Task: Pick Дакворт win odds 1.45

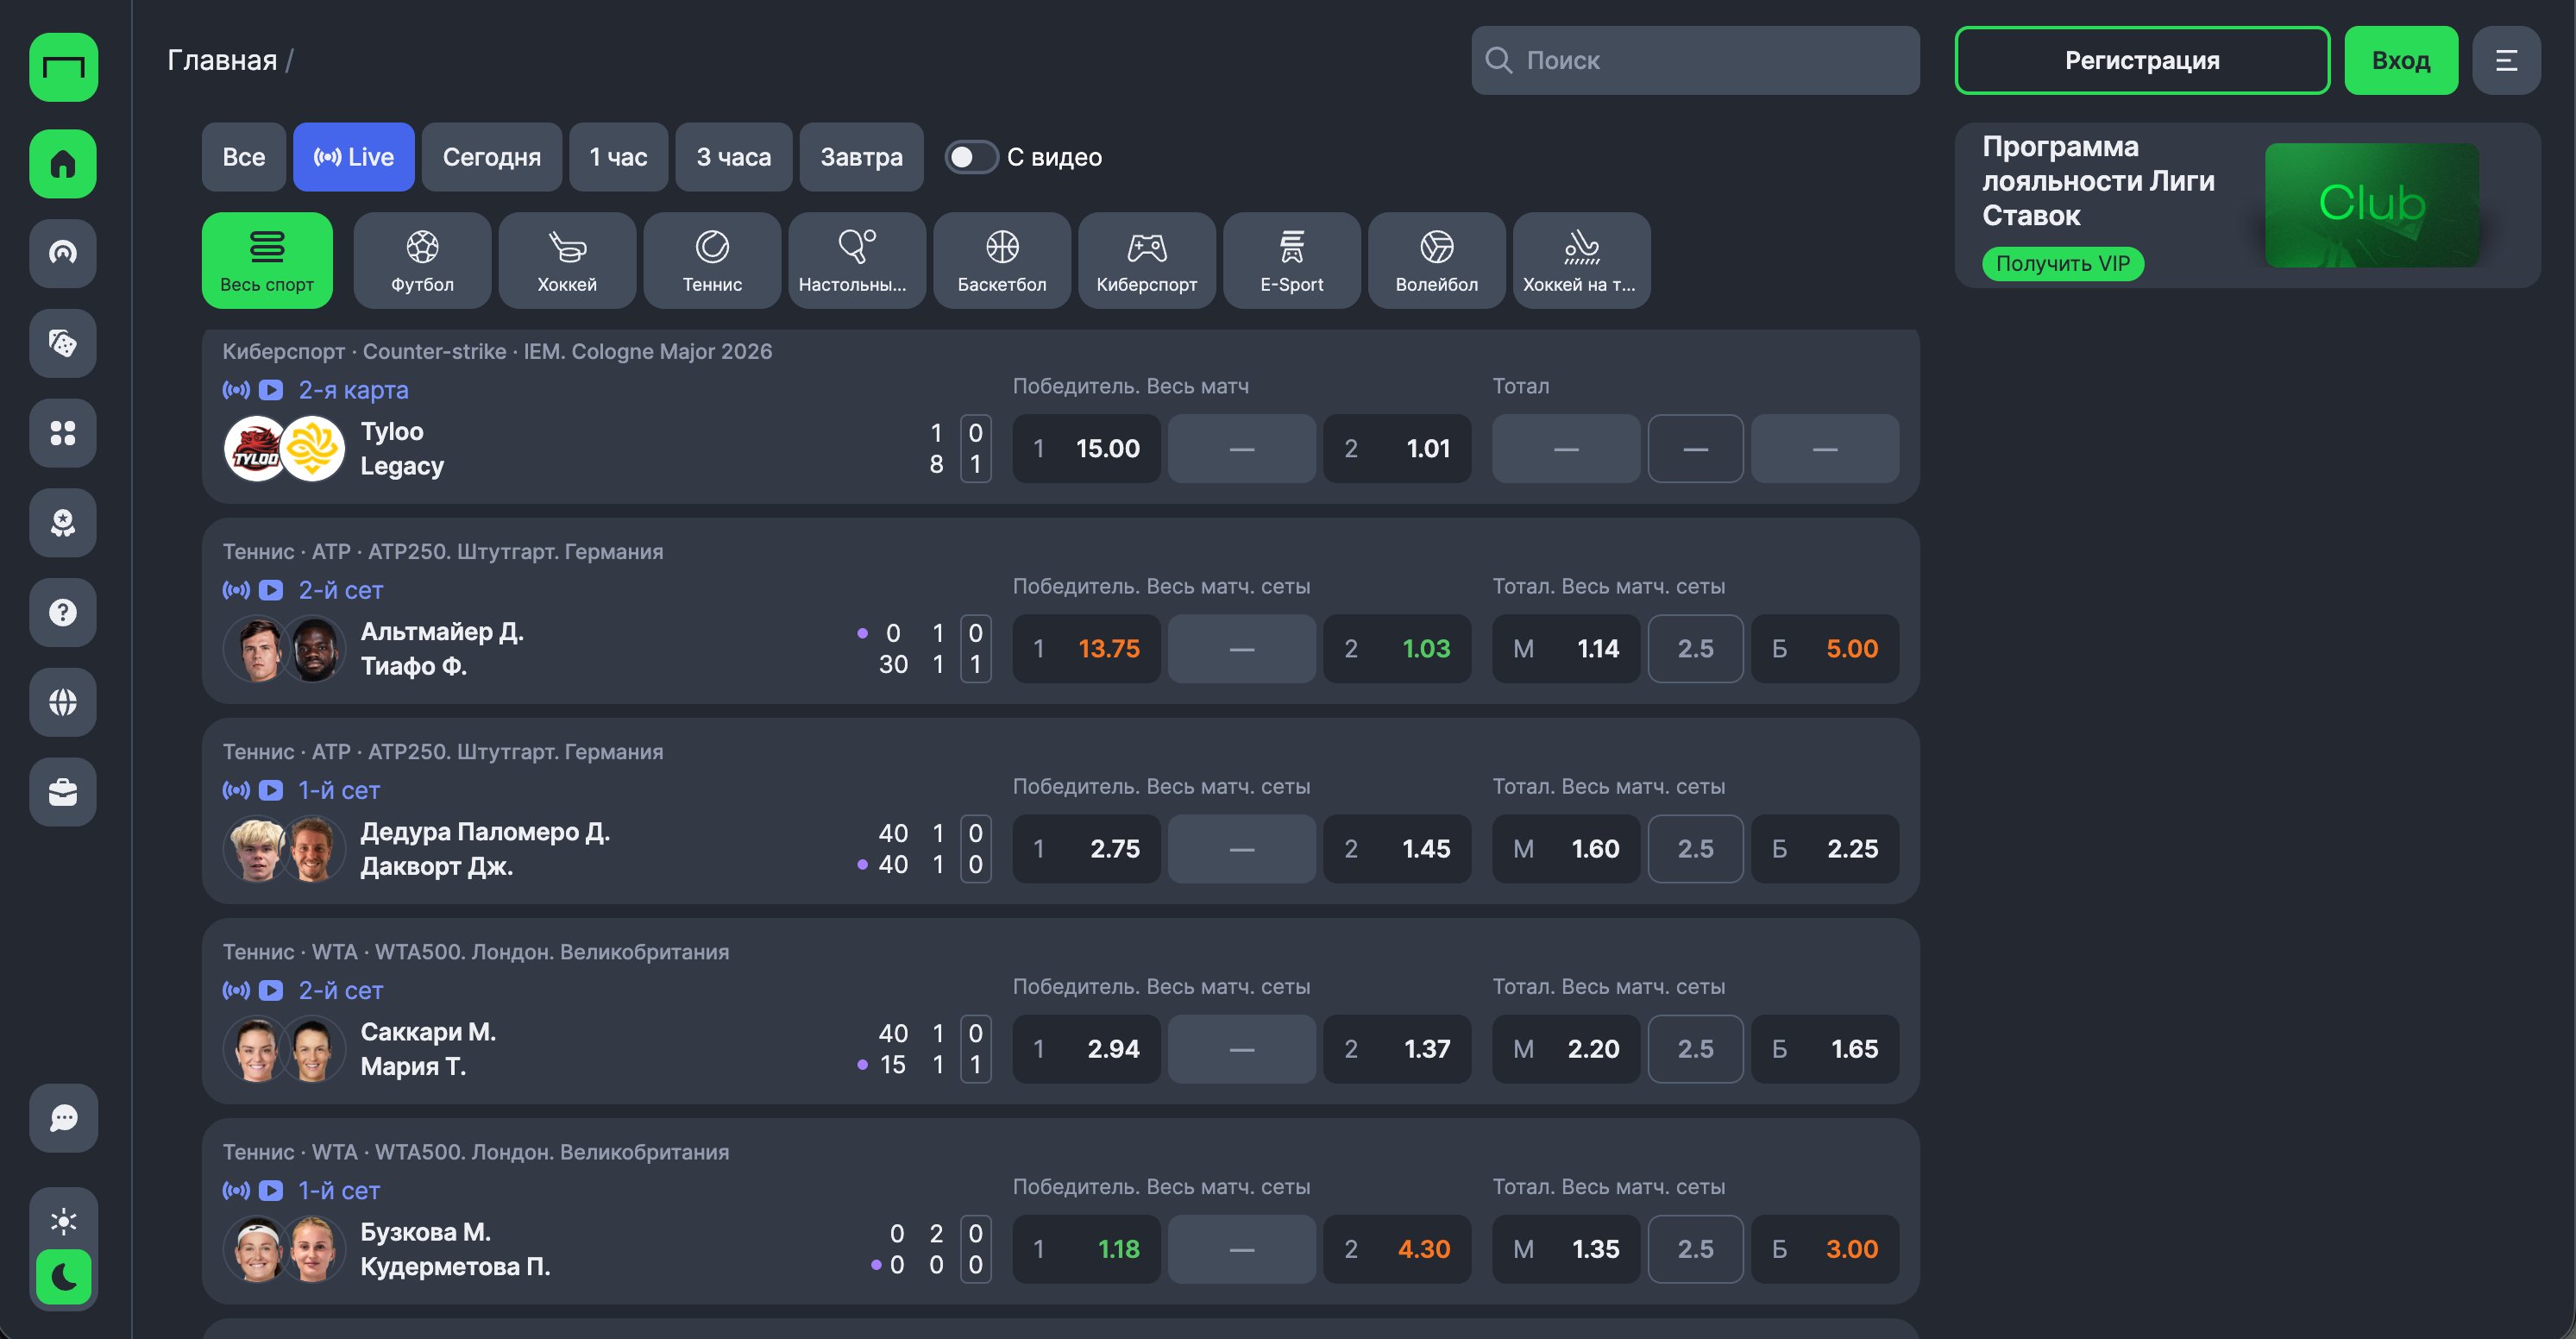Action: (x=1397, y=849)
